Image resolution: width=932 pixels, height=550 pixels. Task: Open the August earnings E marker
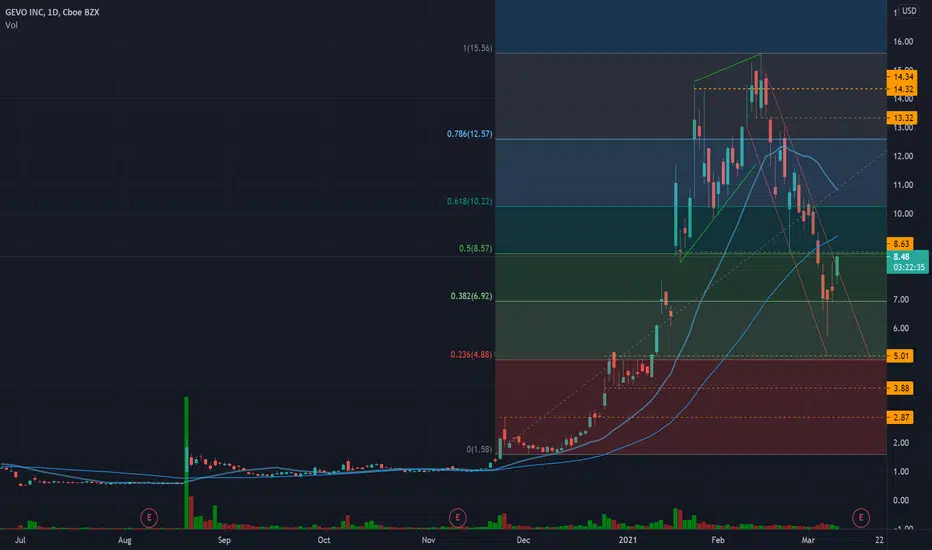click(x=149, y=518)
